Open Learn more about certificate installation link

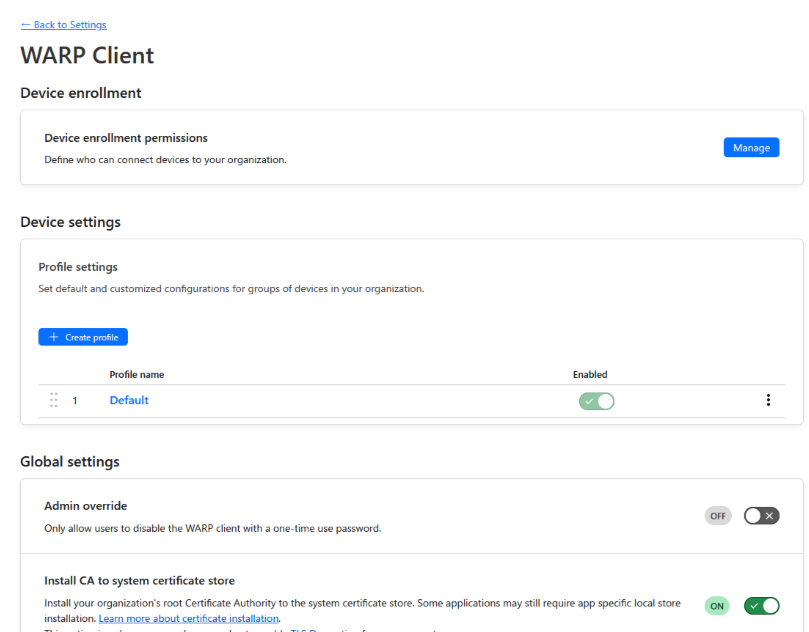point(188,618)
